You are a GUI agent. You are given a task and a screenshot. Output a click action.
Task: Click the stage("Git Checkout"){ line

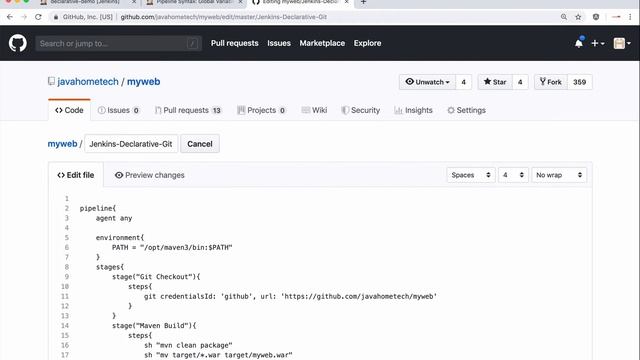156,277
